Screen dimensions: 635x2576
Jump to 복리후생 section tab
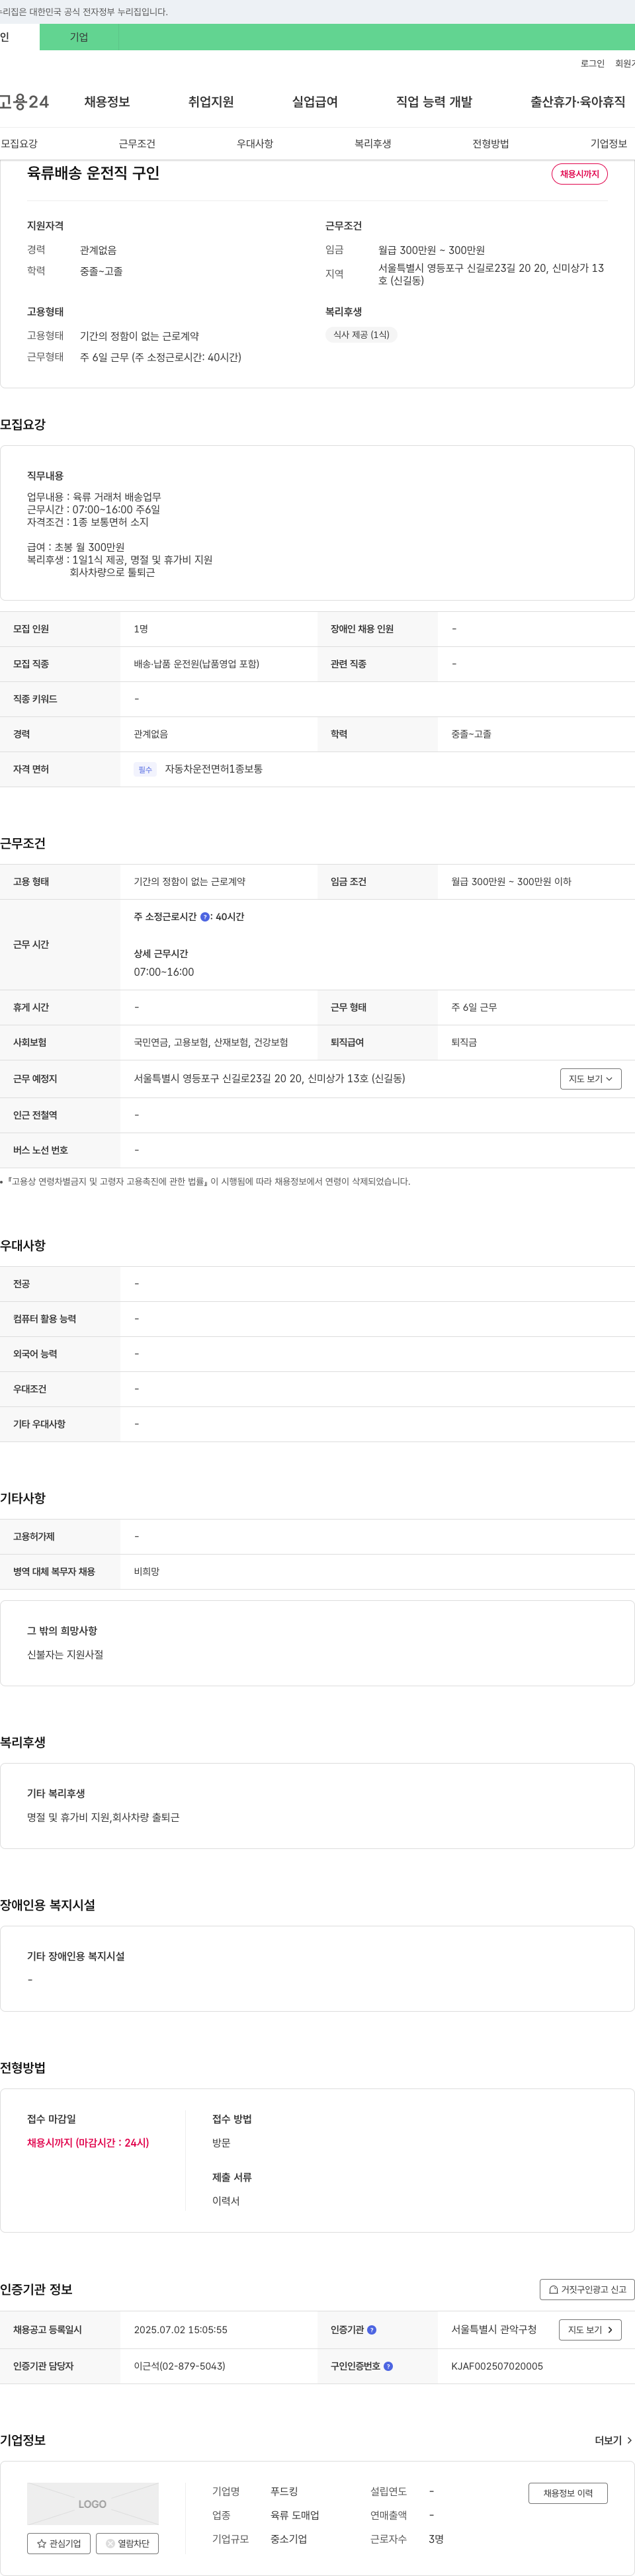click(x=373, y=144)
